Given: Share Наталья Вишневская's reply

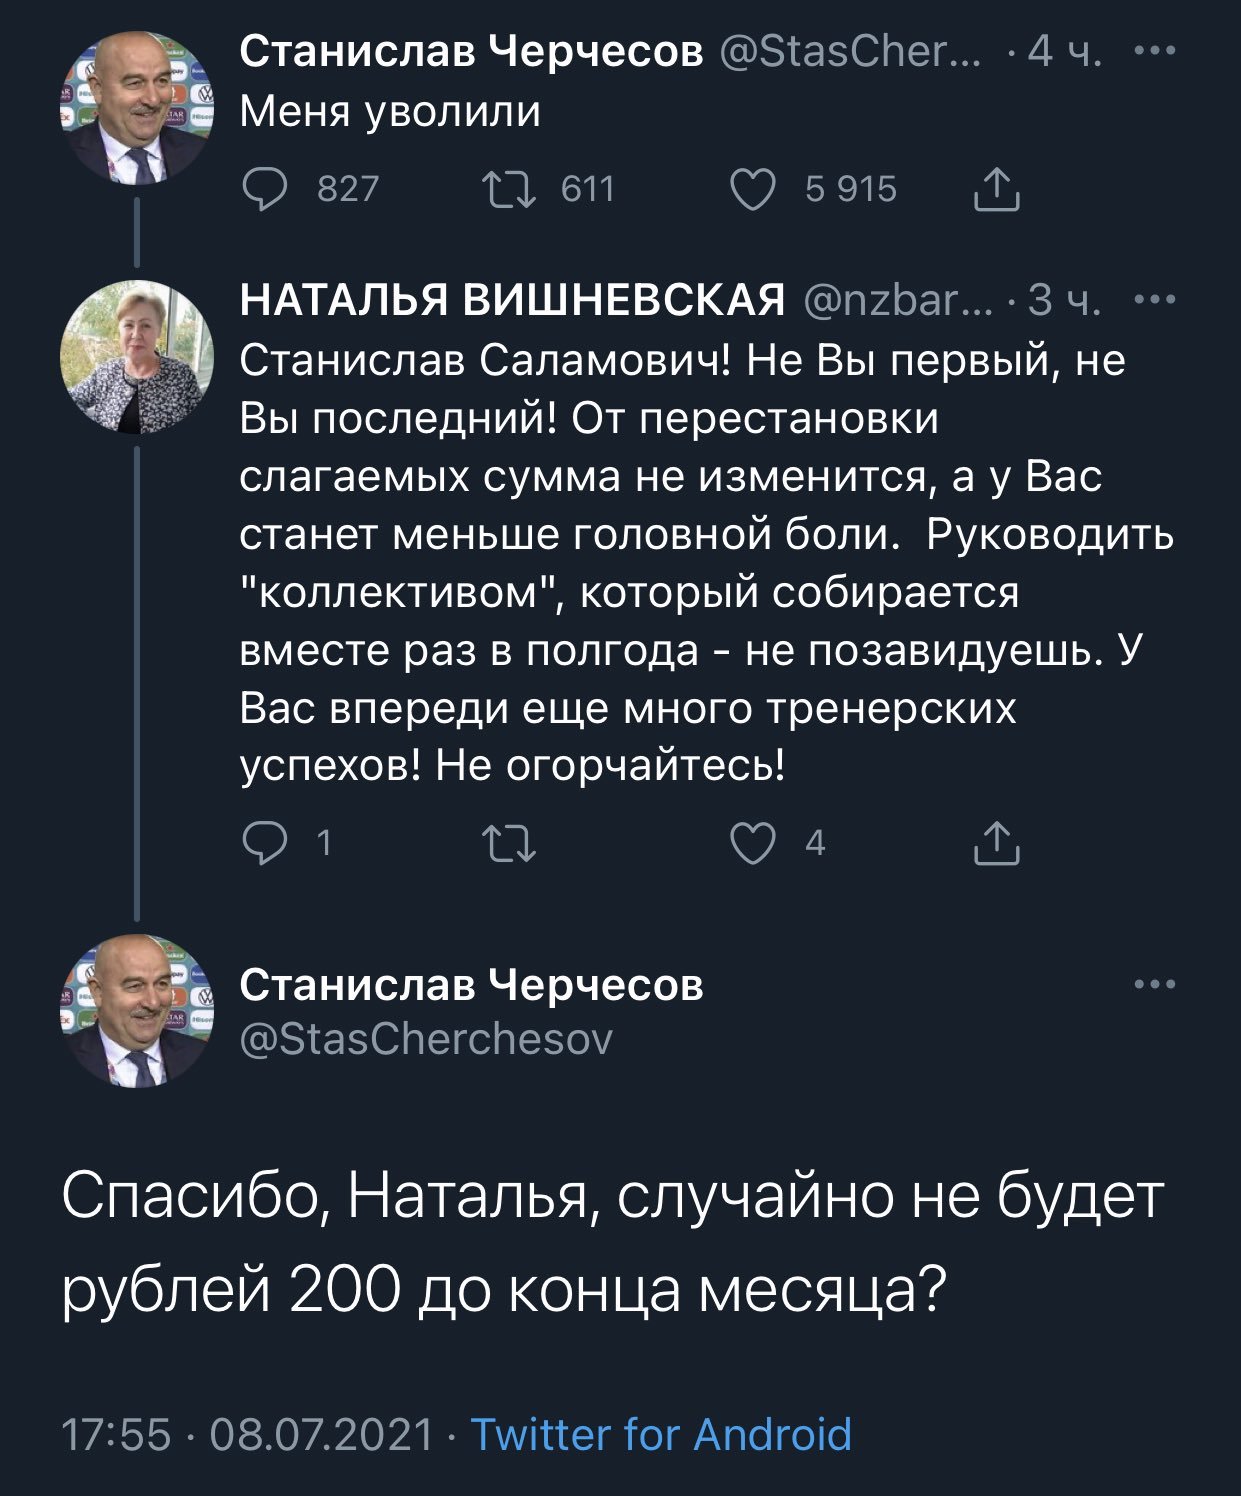Looking at the screenshot, I should (996, 844).
